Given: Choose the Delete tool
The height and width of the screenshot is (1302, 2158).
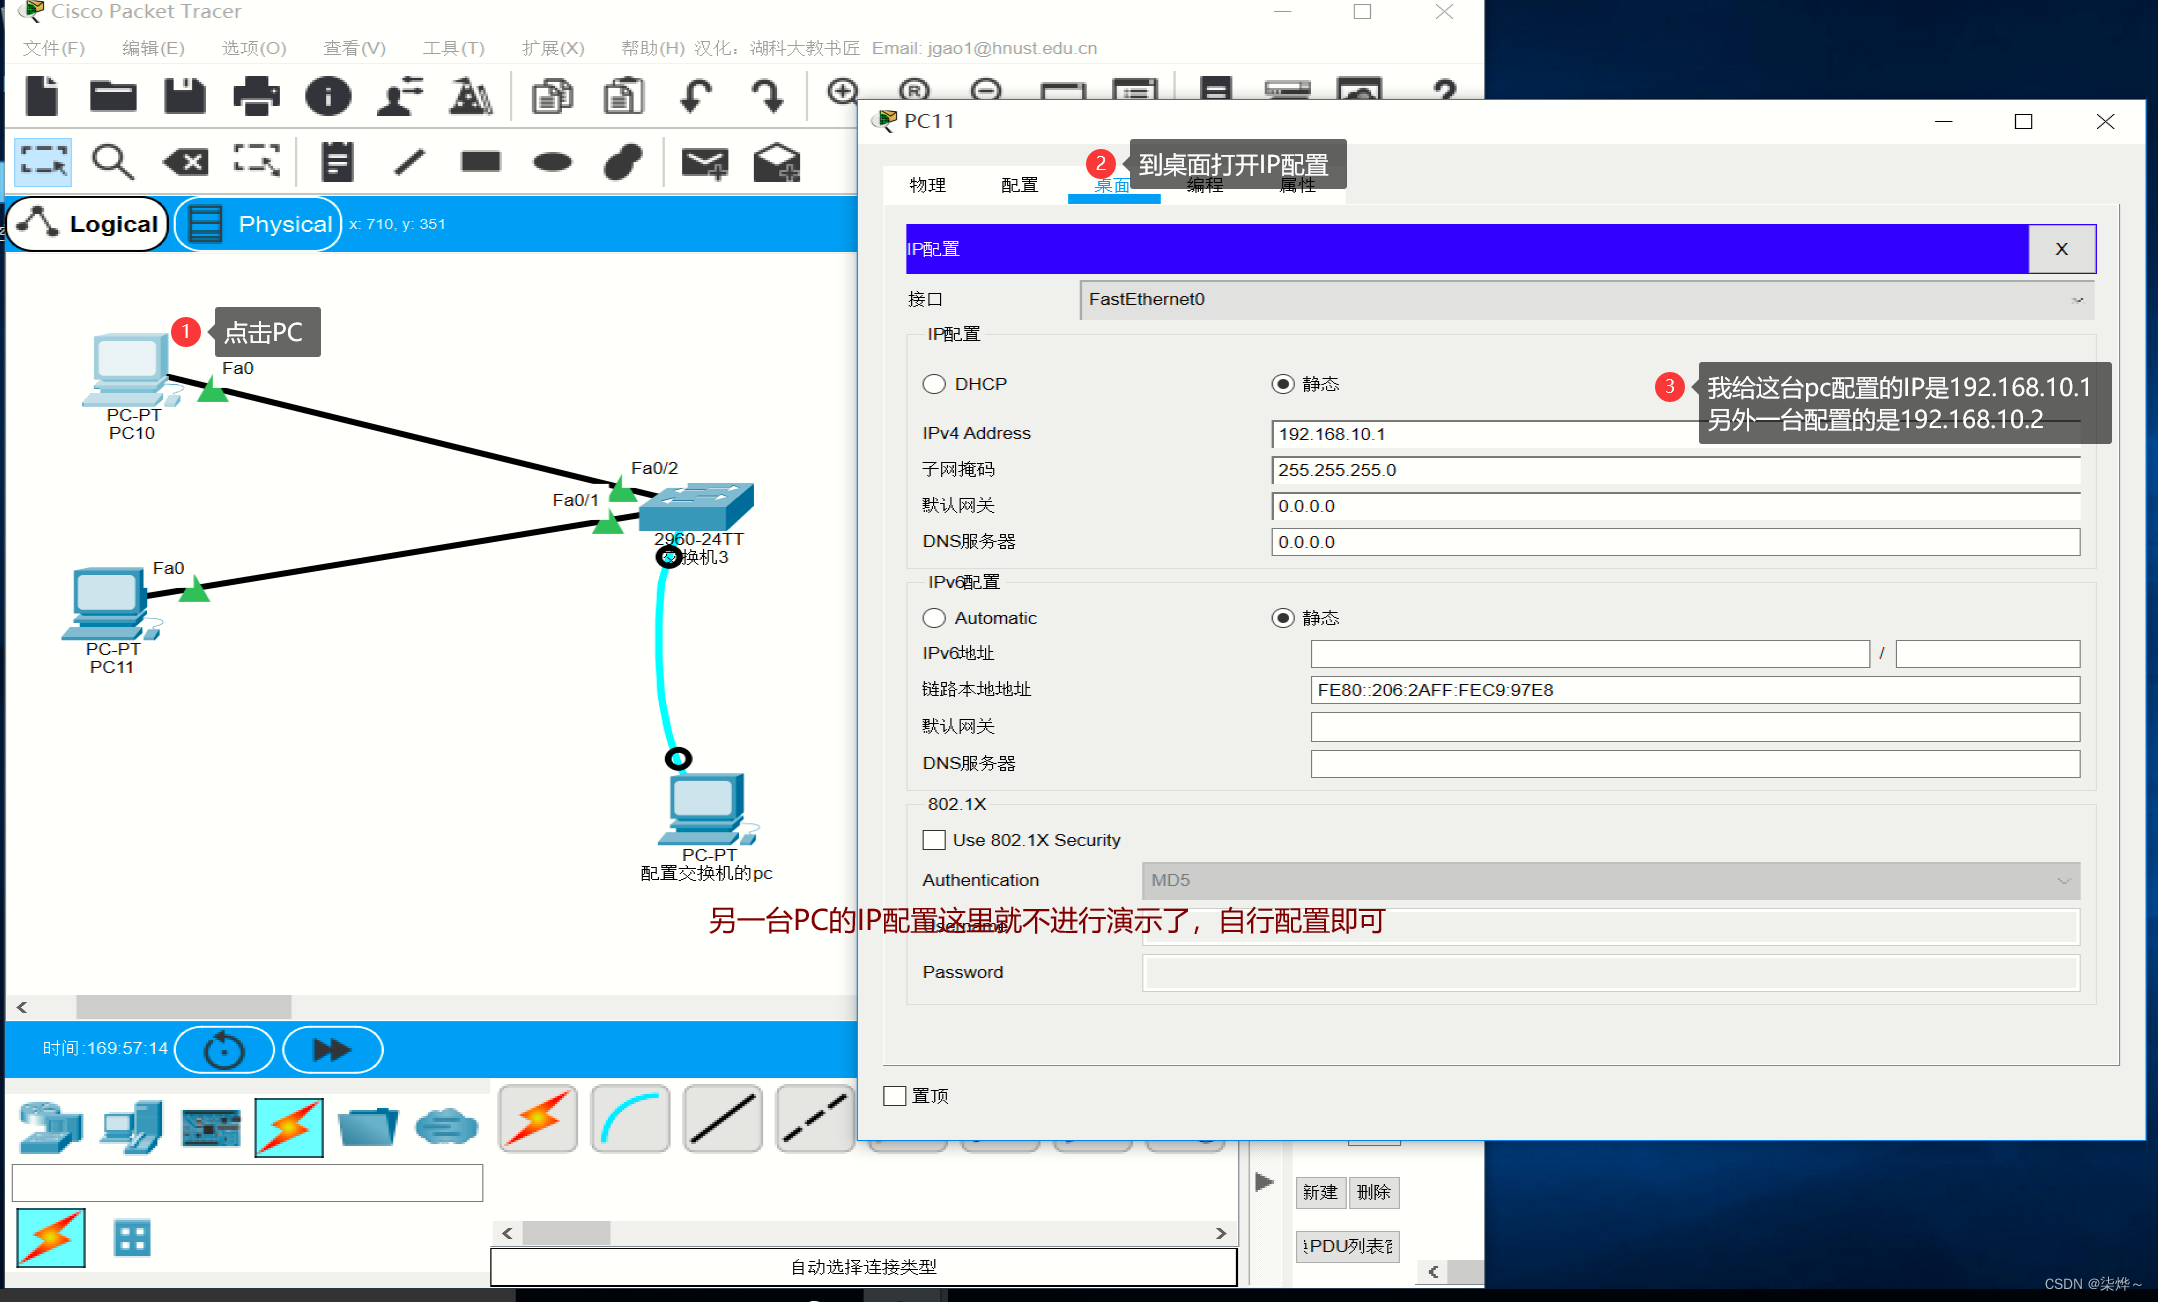Looking at the screenshot, I should 186,162.
